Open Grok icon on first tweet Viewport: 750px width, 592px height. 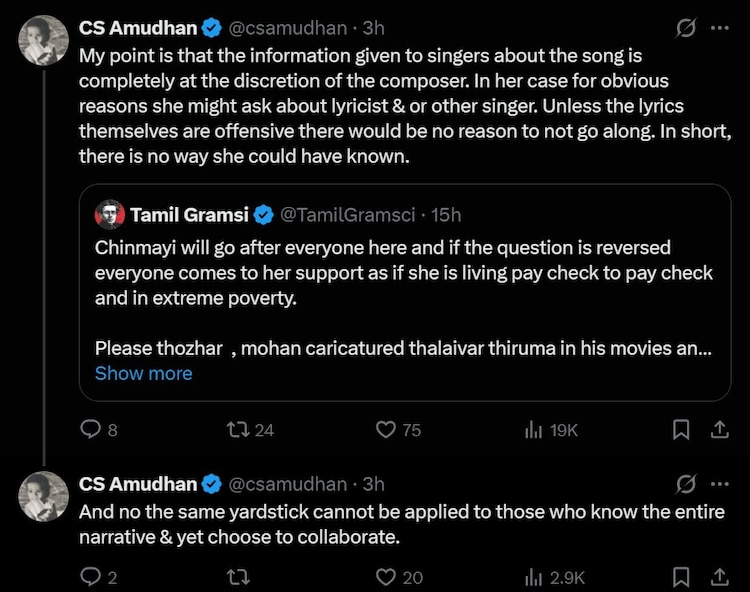click(x=685, y=28)
